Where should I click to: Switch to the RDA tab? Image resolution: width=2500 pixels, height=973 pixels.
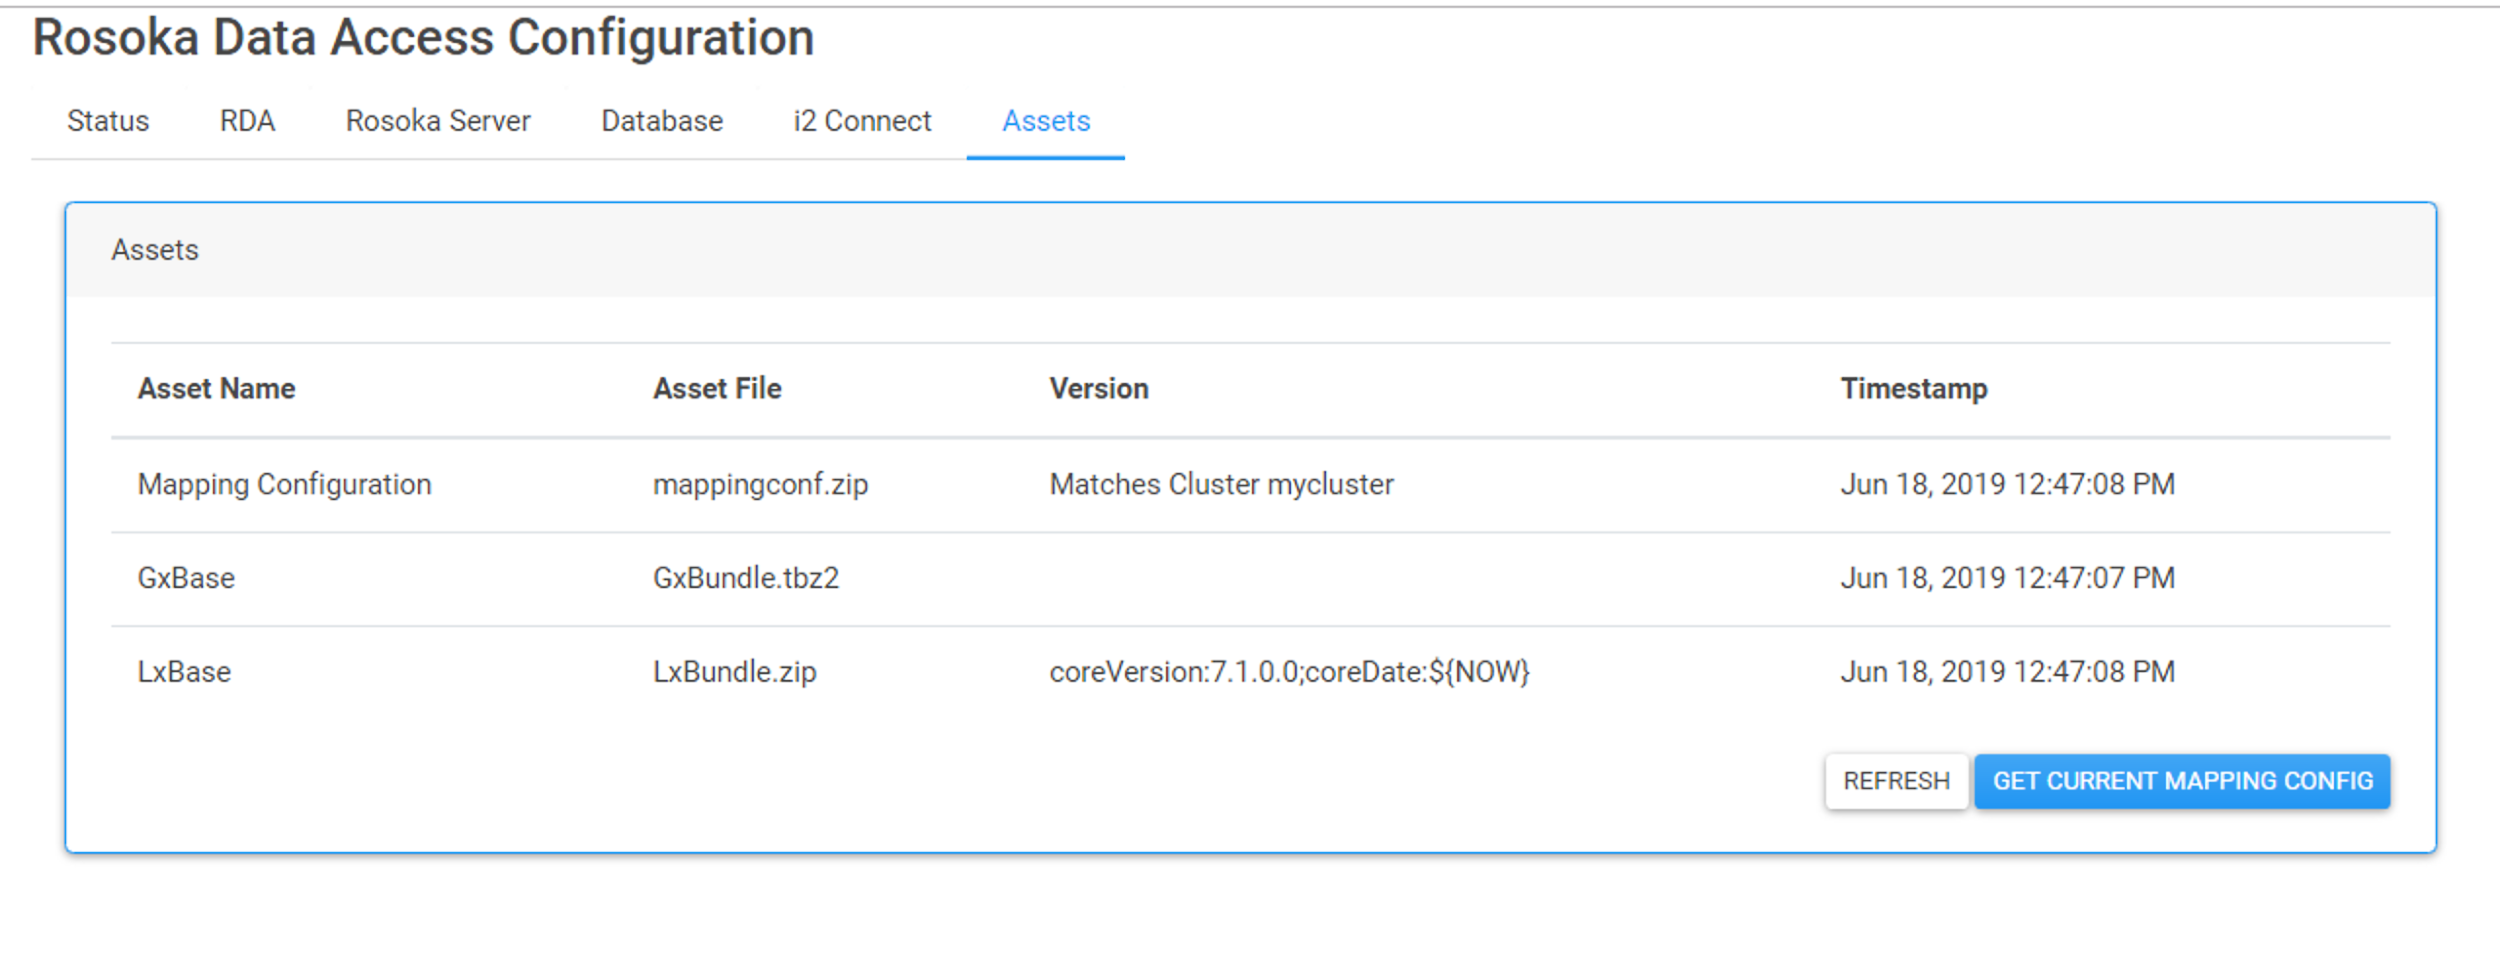(x=247, y=121)
